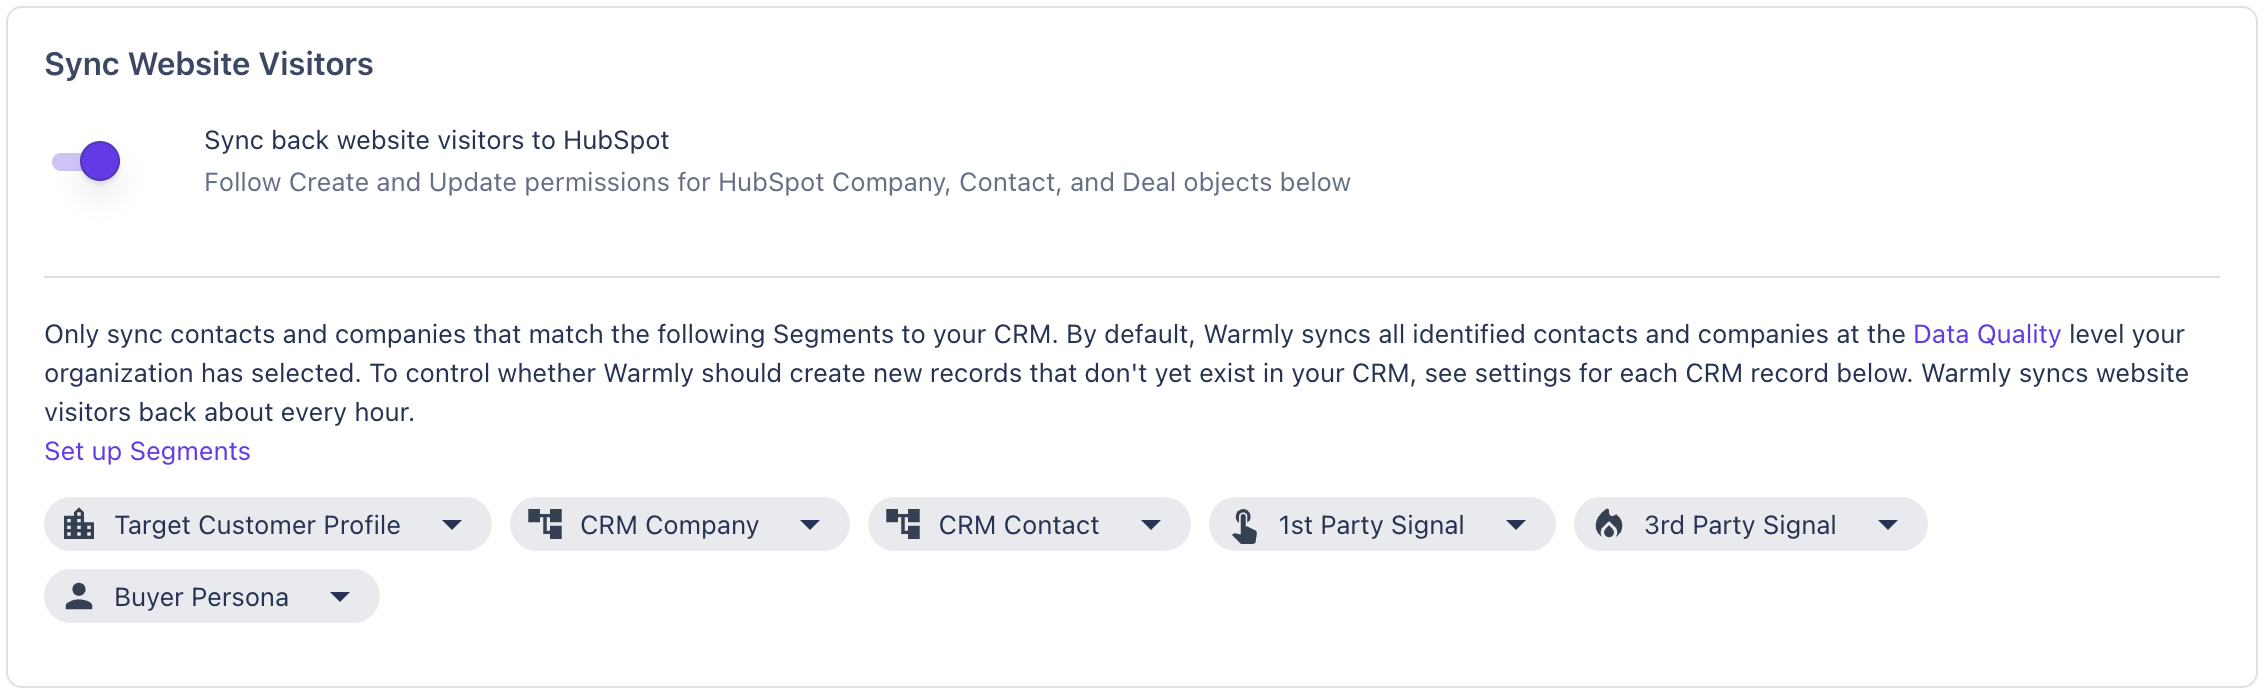
Task: Click the 1st Party Signal pointer icon
Action: pos(1244,525)
